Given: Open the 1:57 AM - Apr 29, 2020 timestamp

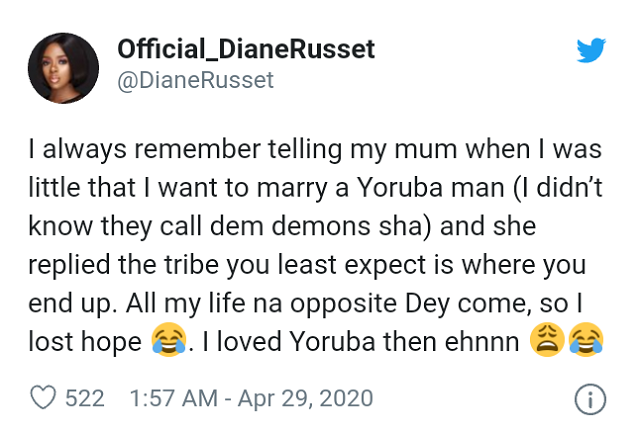Looking at the screenshot, I should click(251, 398).
